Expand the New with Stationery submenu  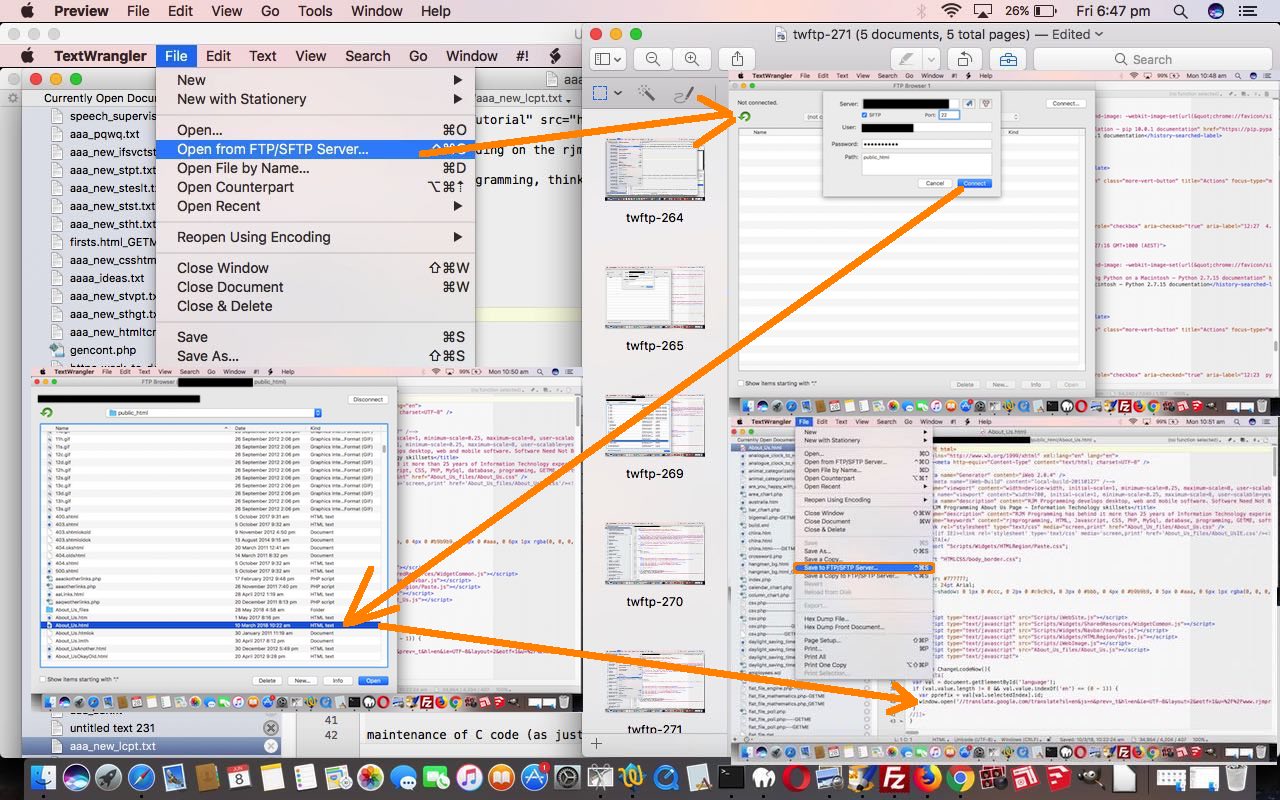click(316, 99)
